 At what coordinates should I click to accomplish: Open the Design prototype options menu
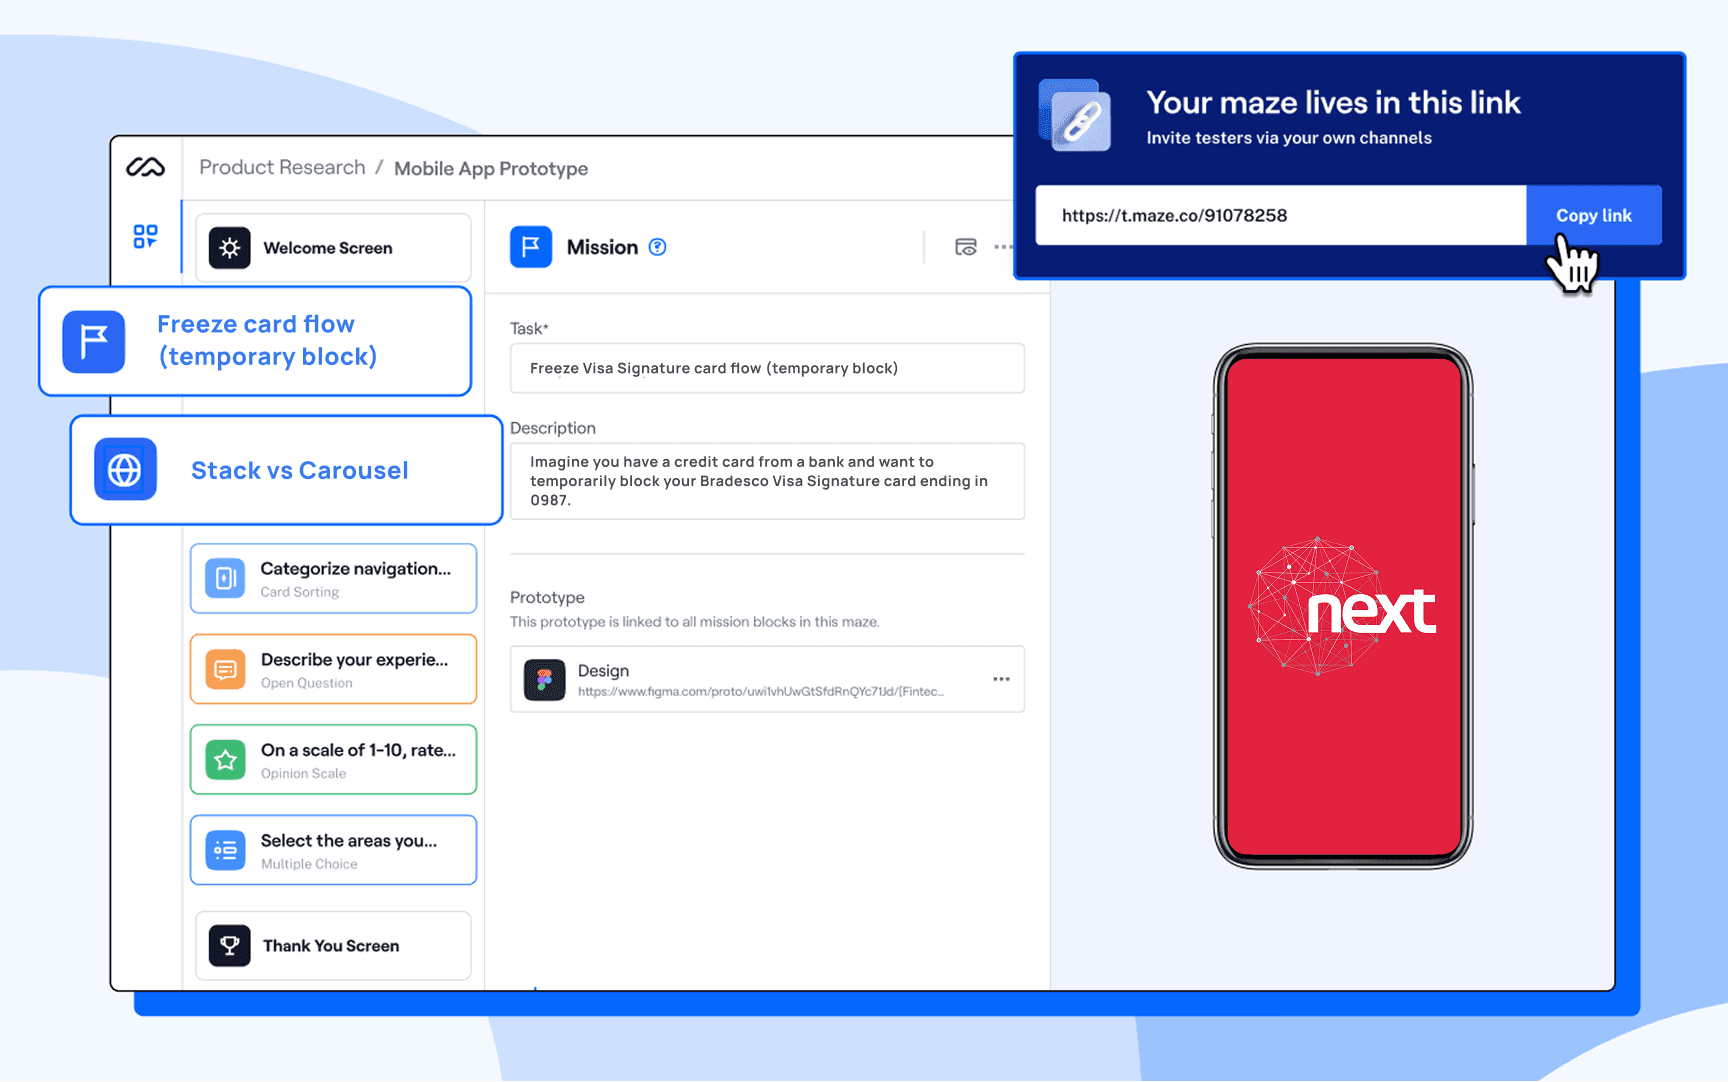pos(1001,679)
